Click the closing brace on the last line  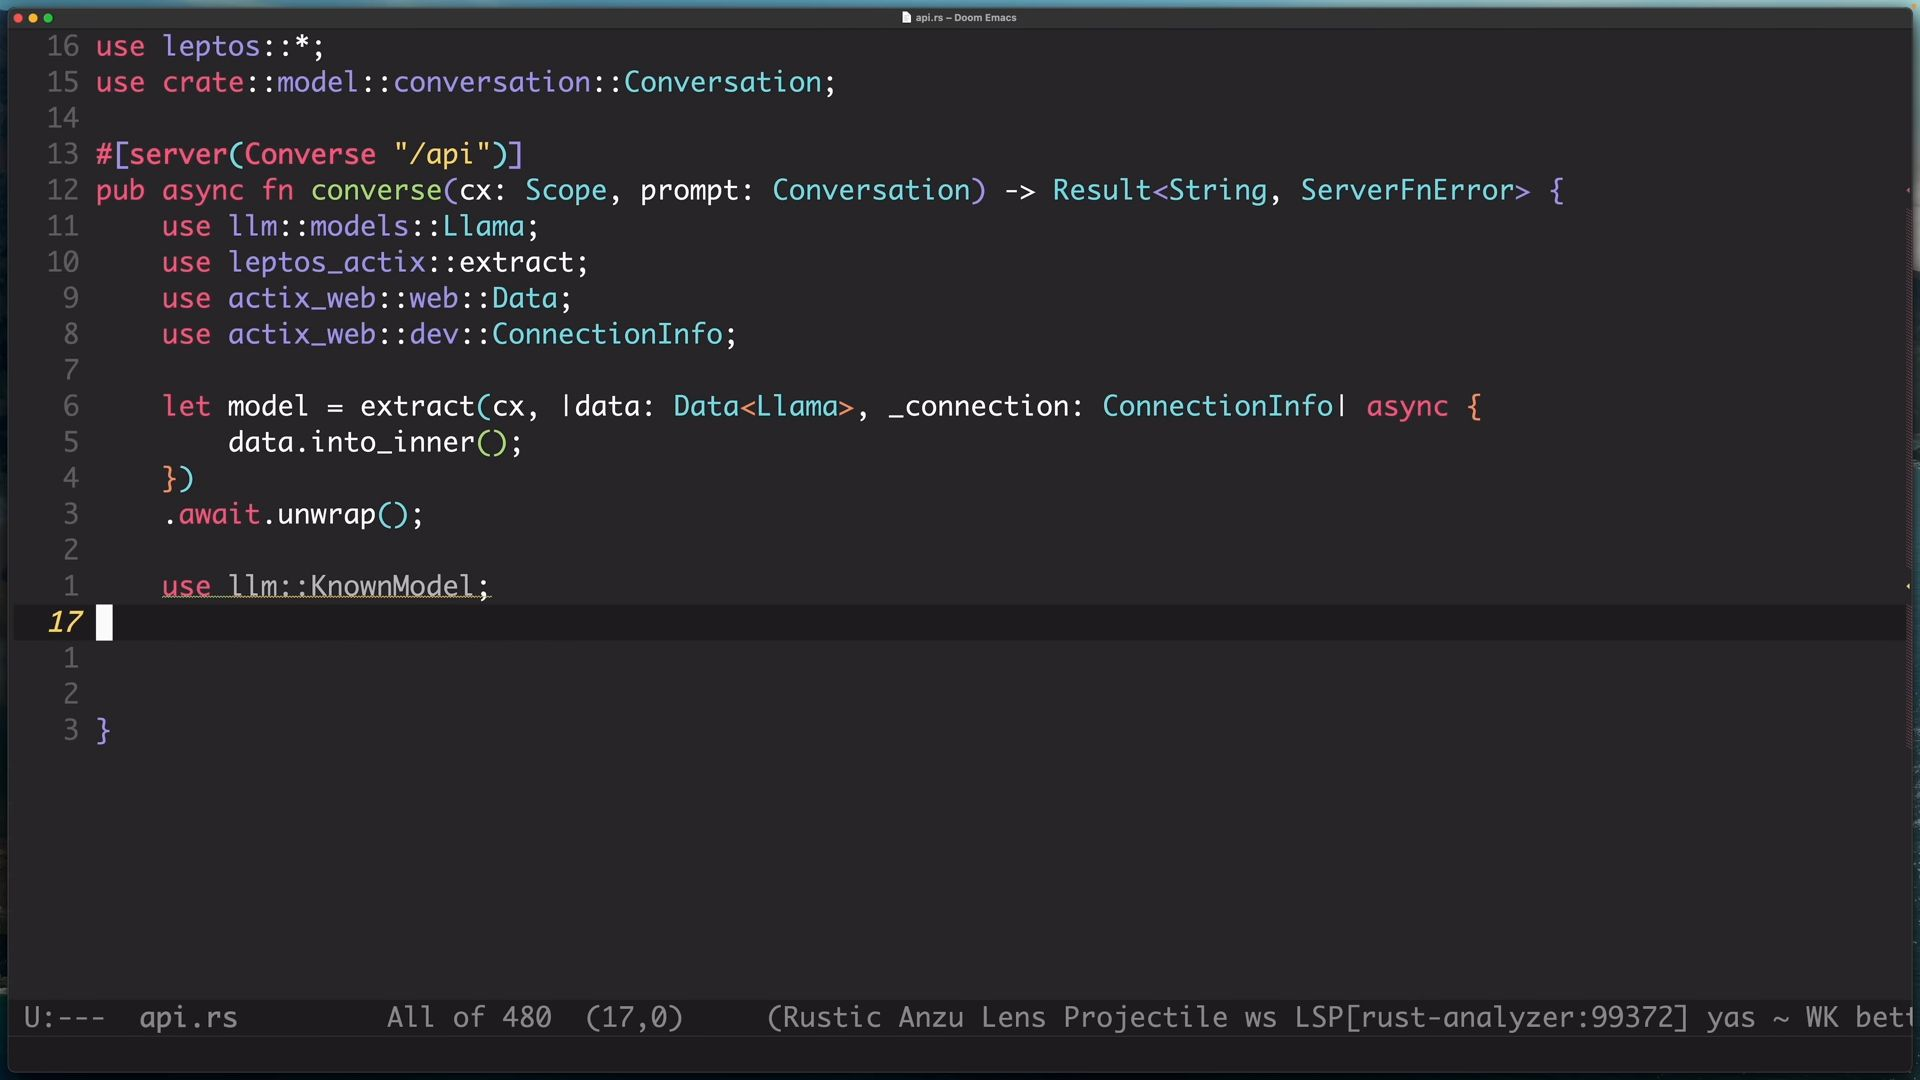click(x=103, y=730)
